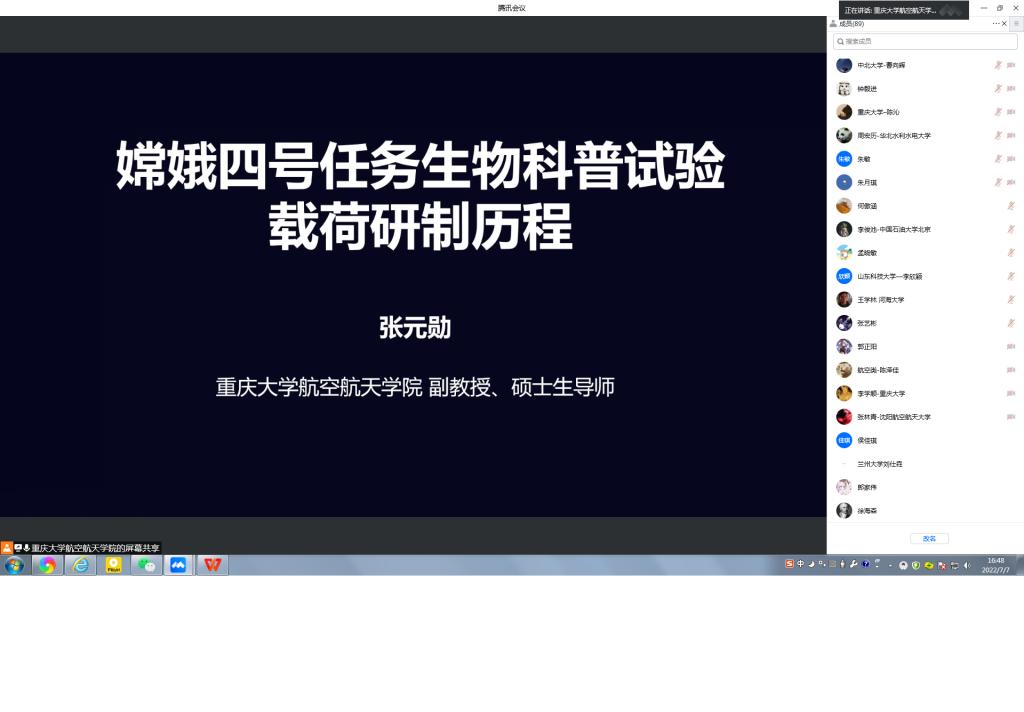Open the members panel more options (…) menu
Image resolution: width=1024 pixels, height=712 pixels.
click(995, 23)
